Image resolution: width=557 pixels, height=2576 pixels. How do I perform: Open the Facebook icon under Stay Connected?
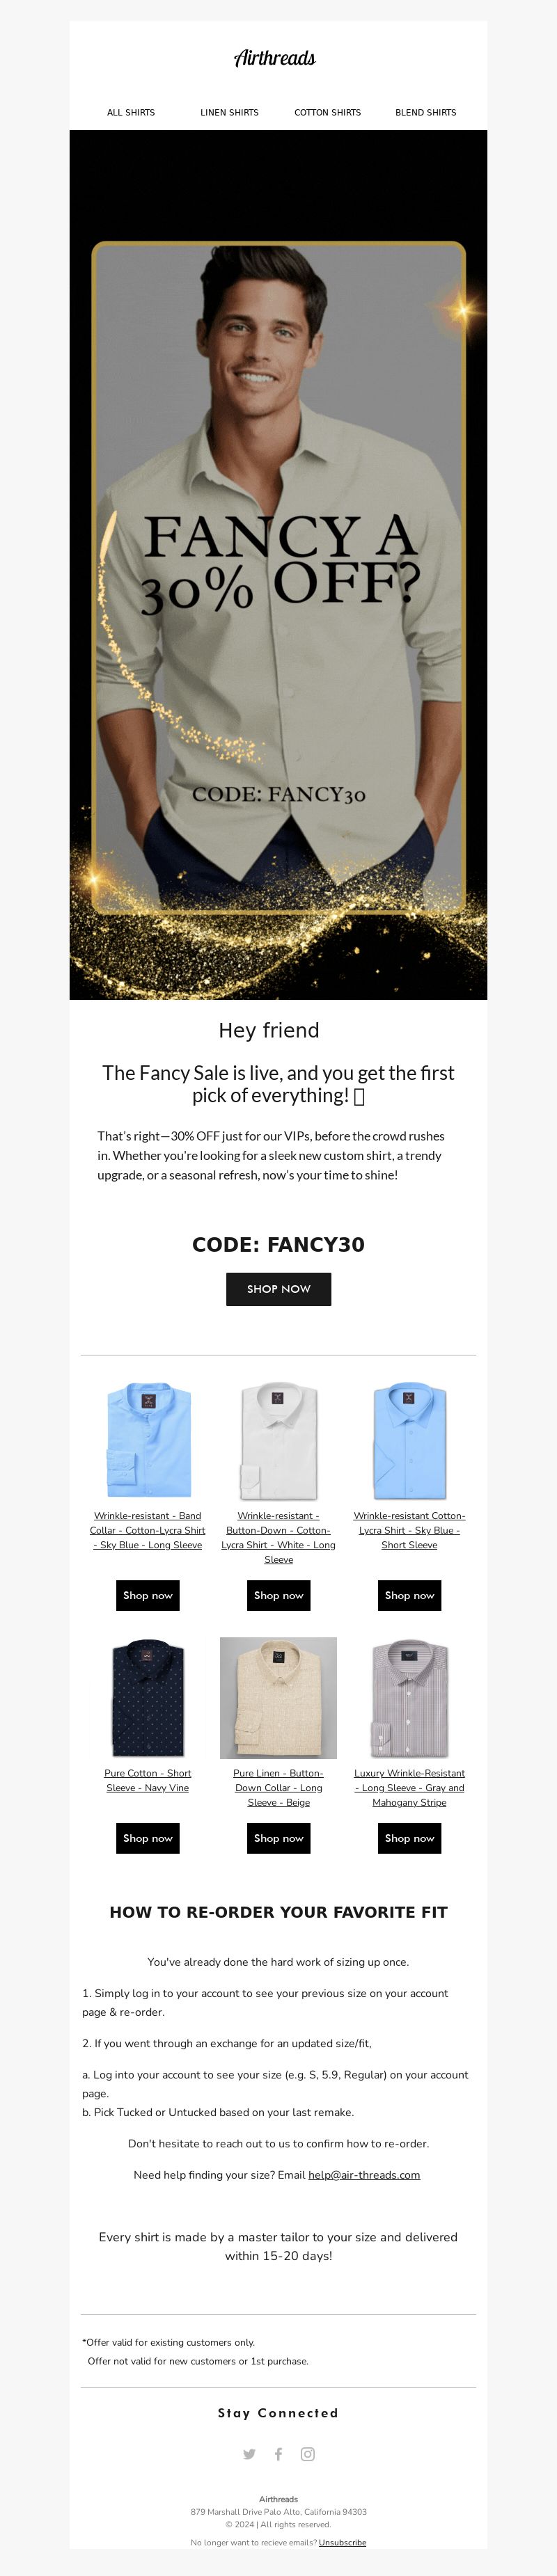(279, 2453)
